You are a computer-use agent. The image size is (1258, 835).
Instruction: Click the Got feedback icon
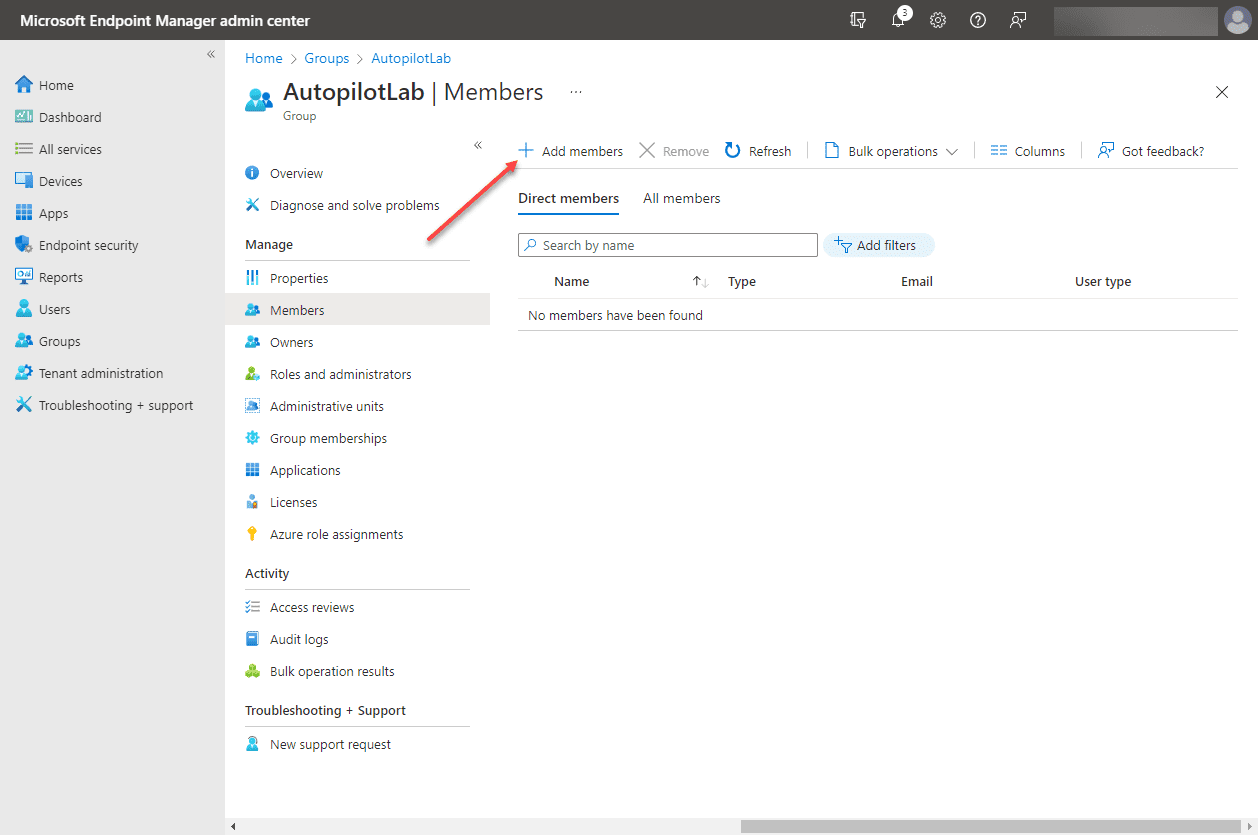click(1105, 150)
